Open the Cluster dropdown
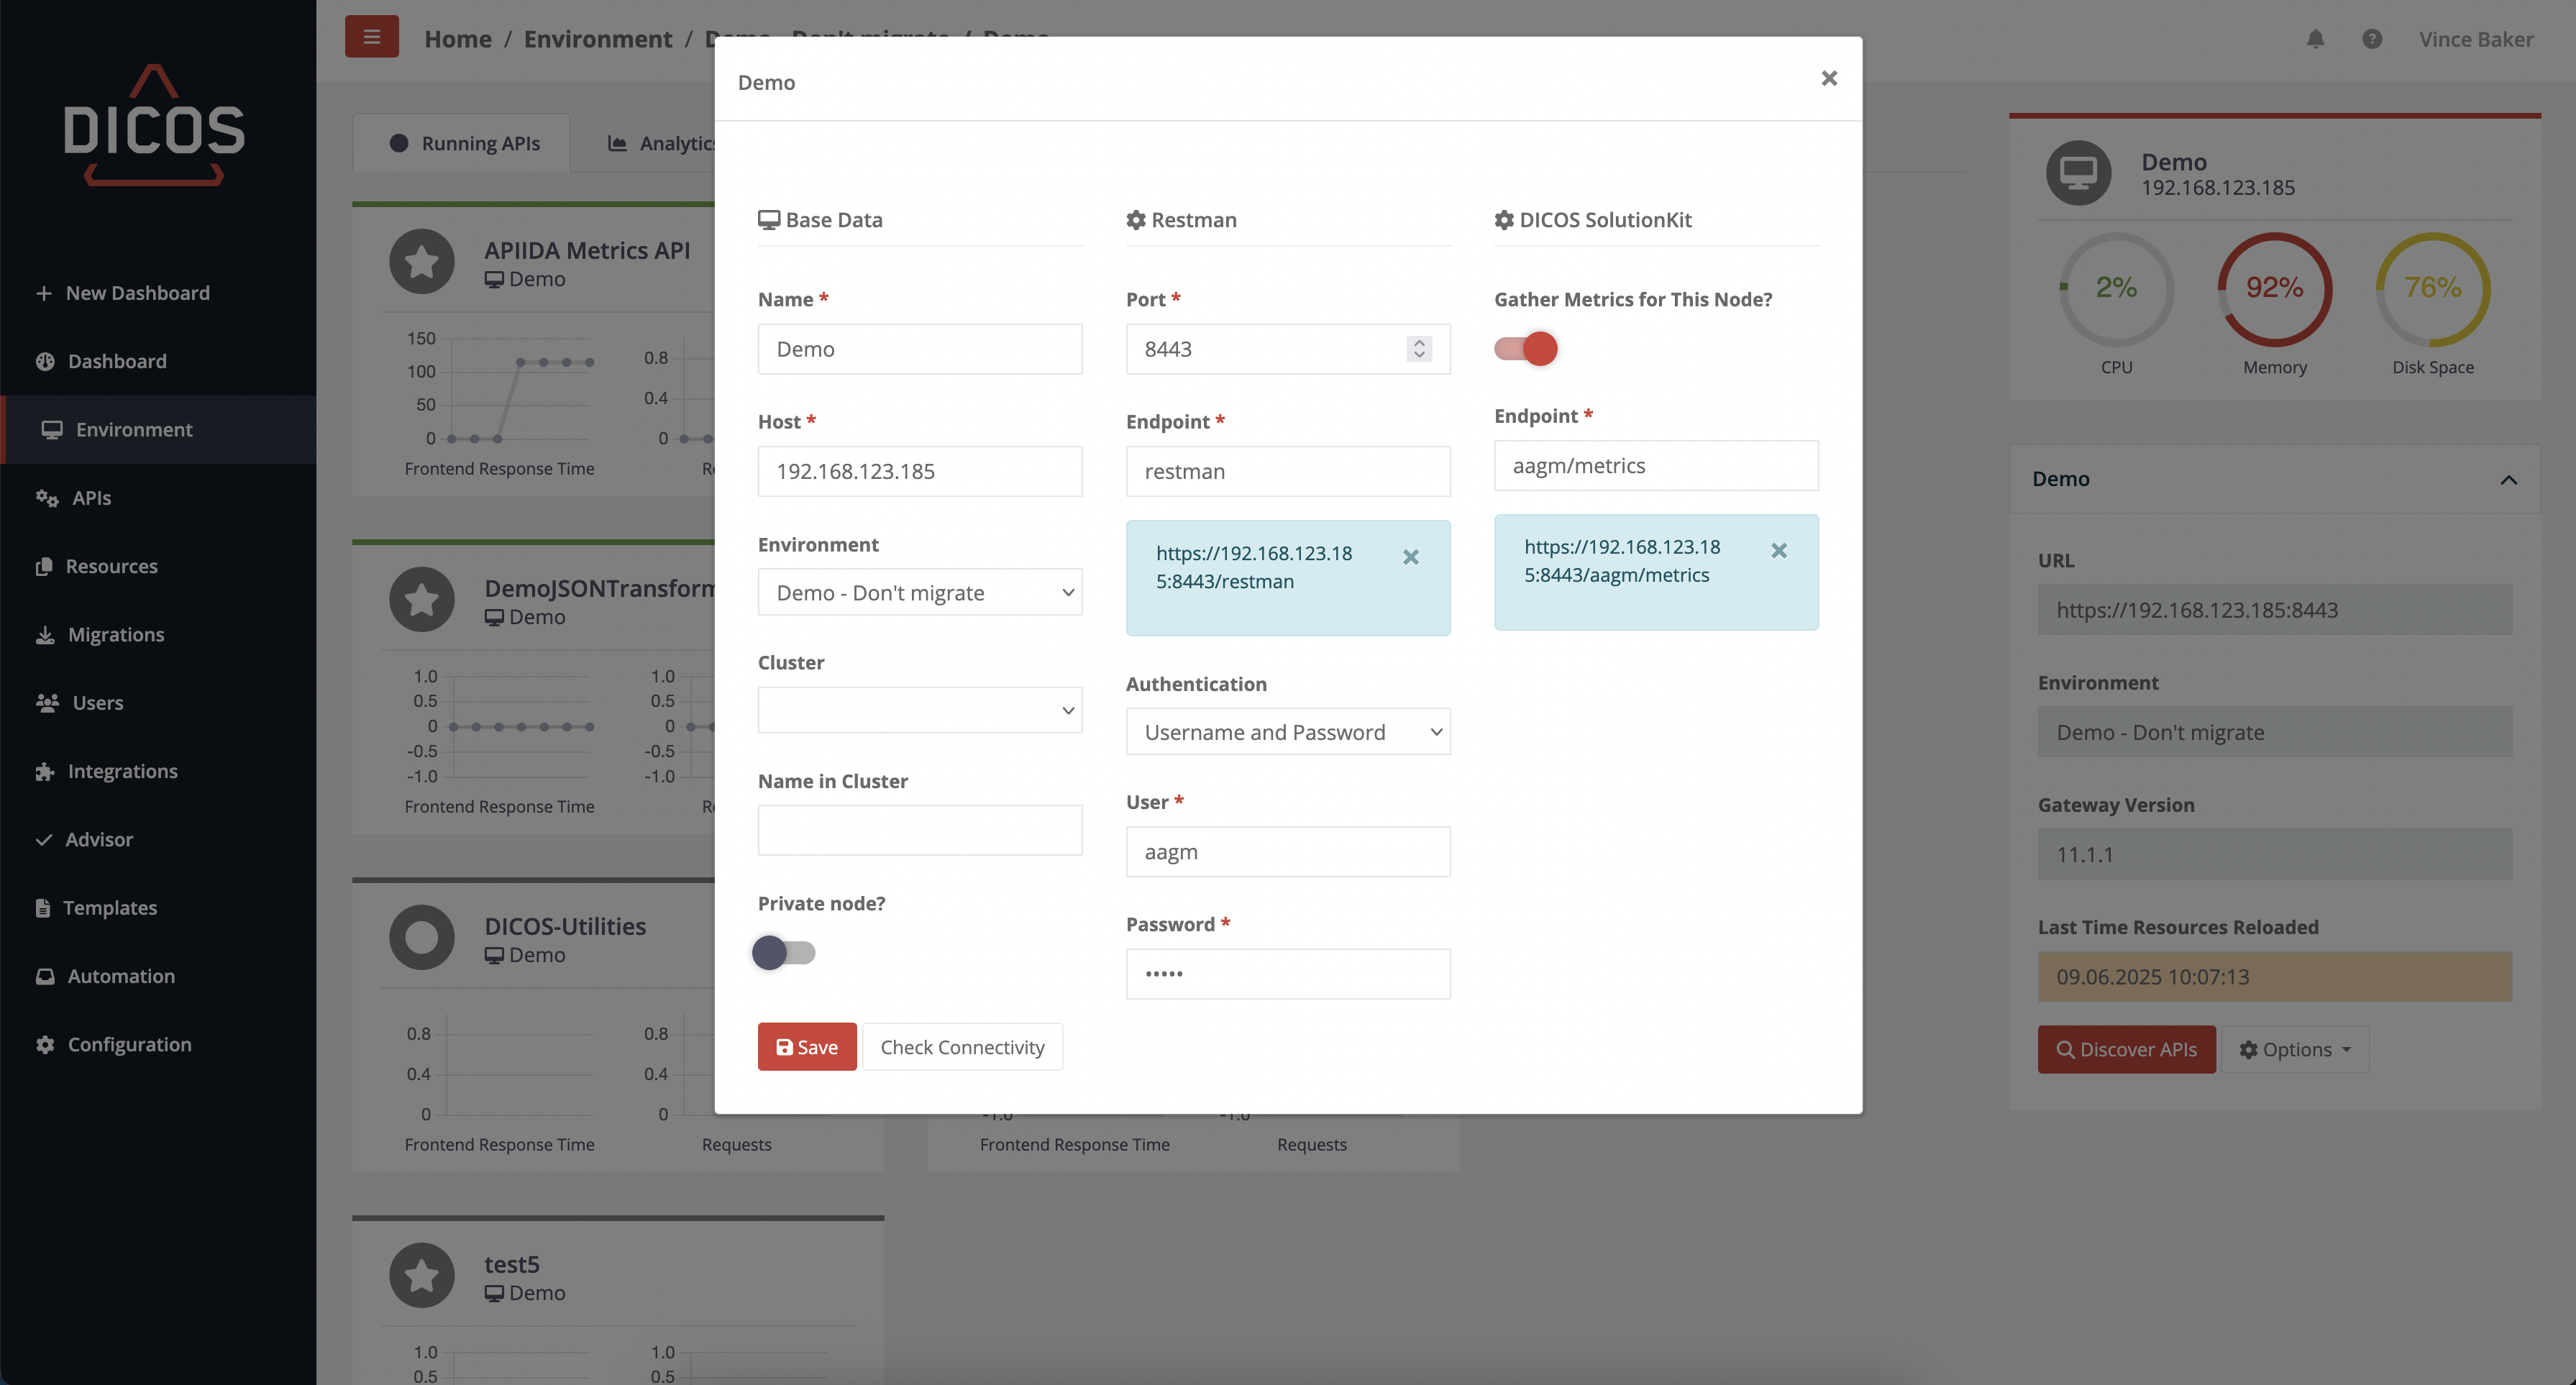 pos(919,710)
